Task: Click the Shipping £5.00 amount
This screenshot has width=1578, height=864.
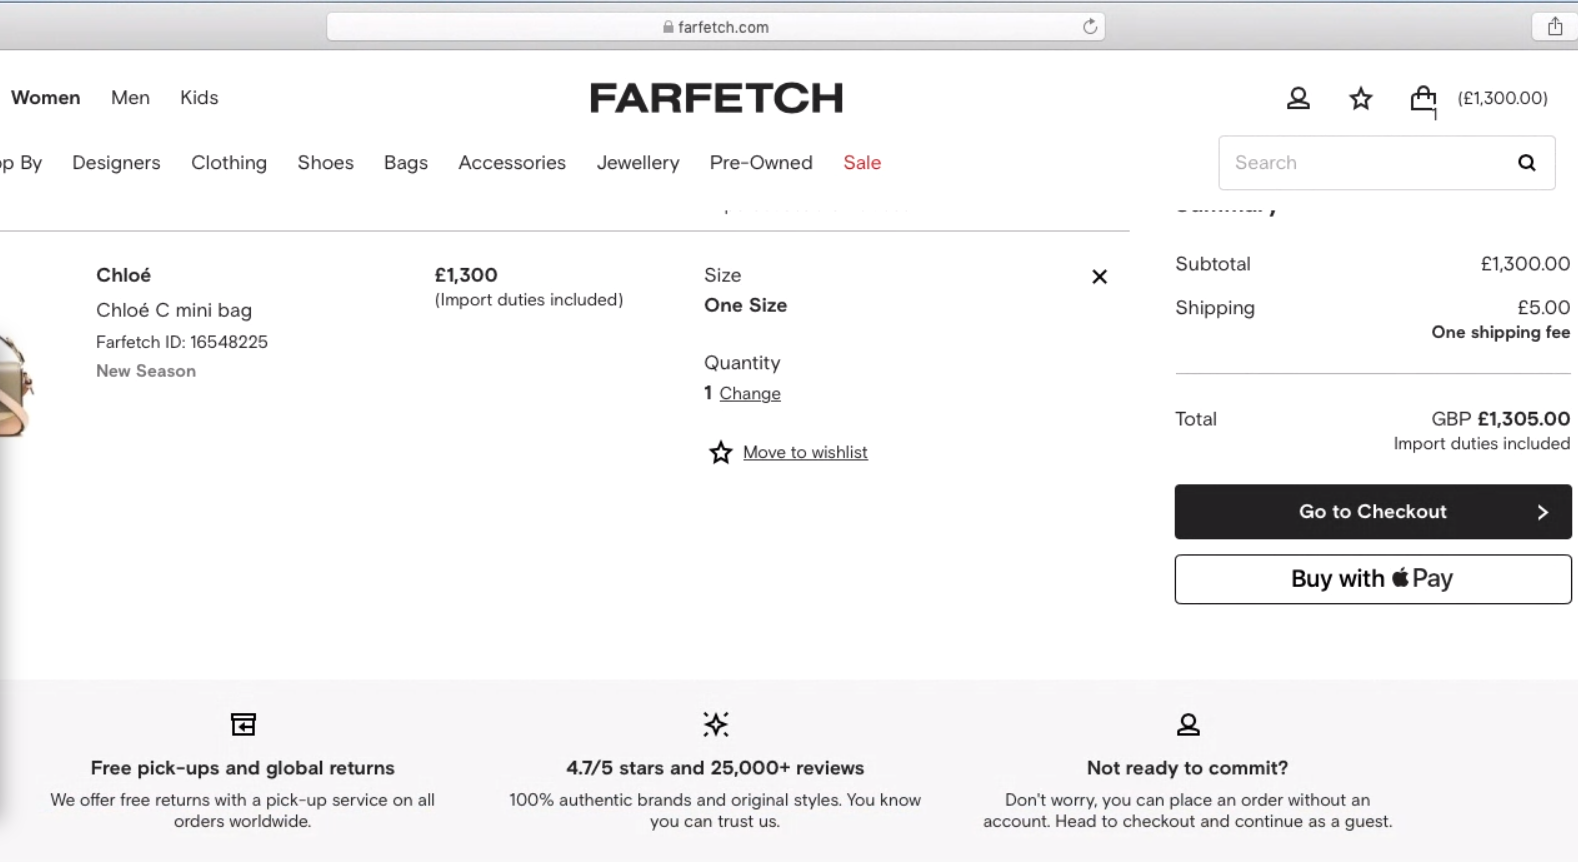Action: [1543, 308]
